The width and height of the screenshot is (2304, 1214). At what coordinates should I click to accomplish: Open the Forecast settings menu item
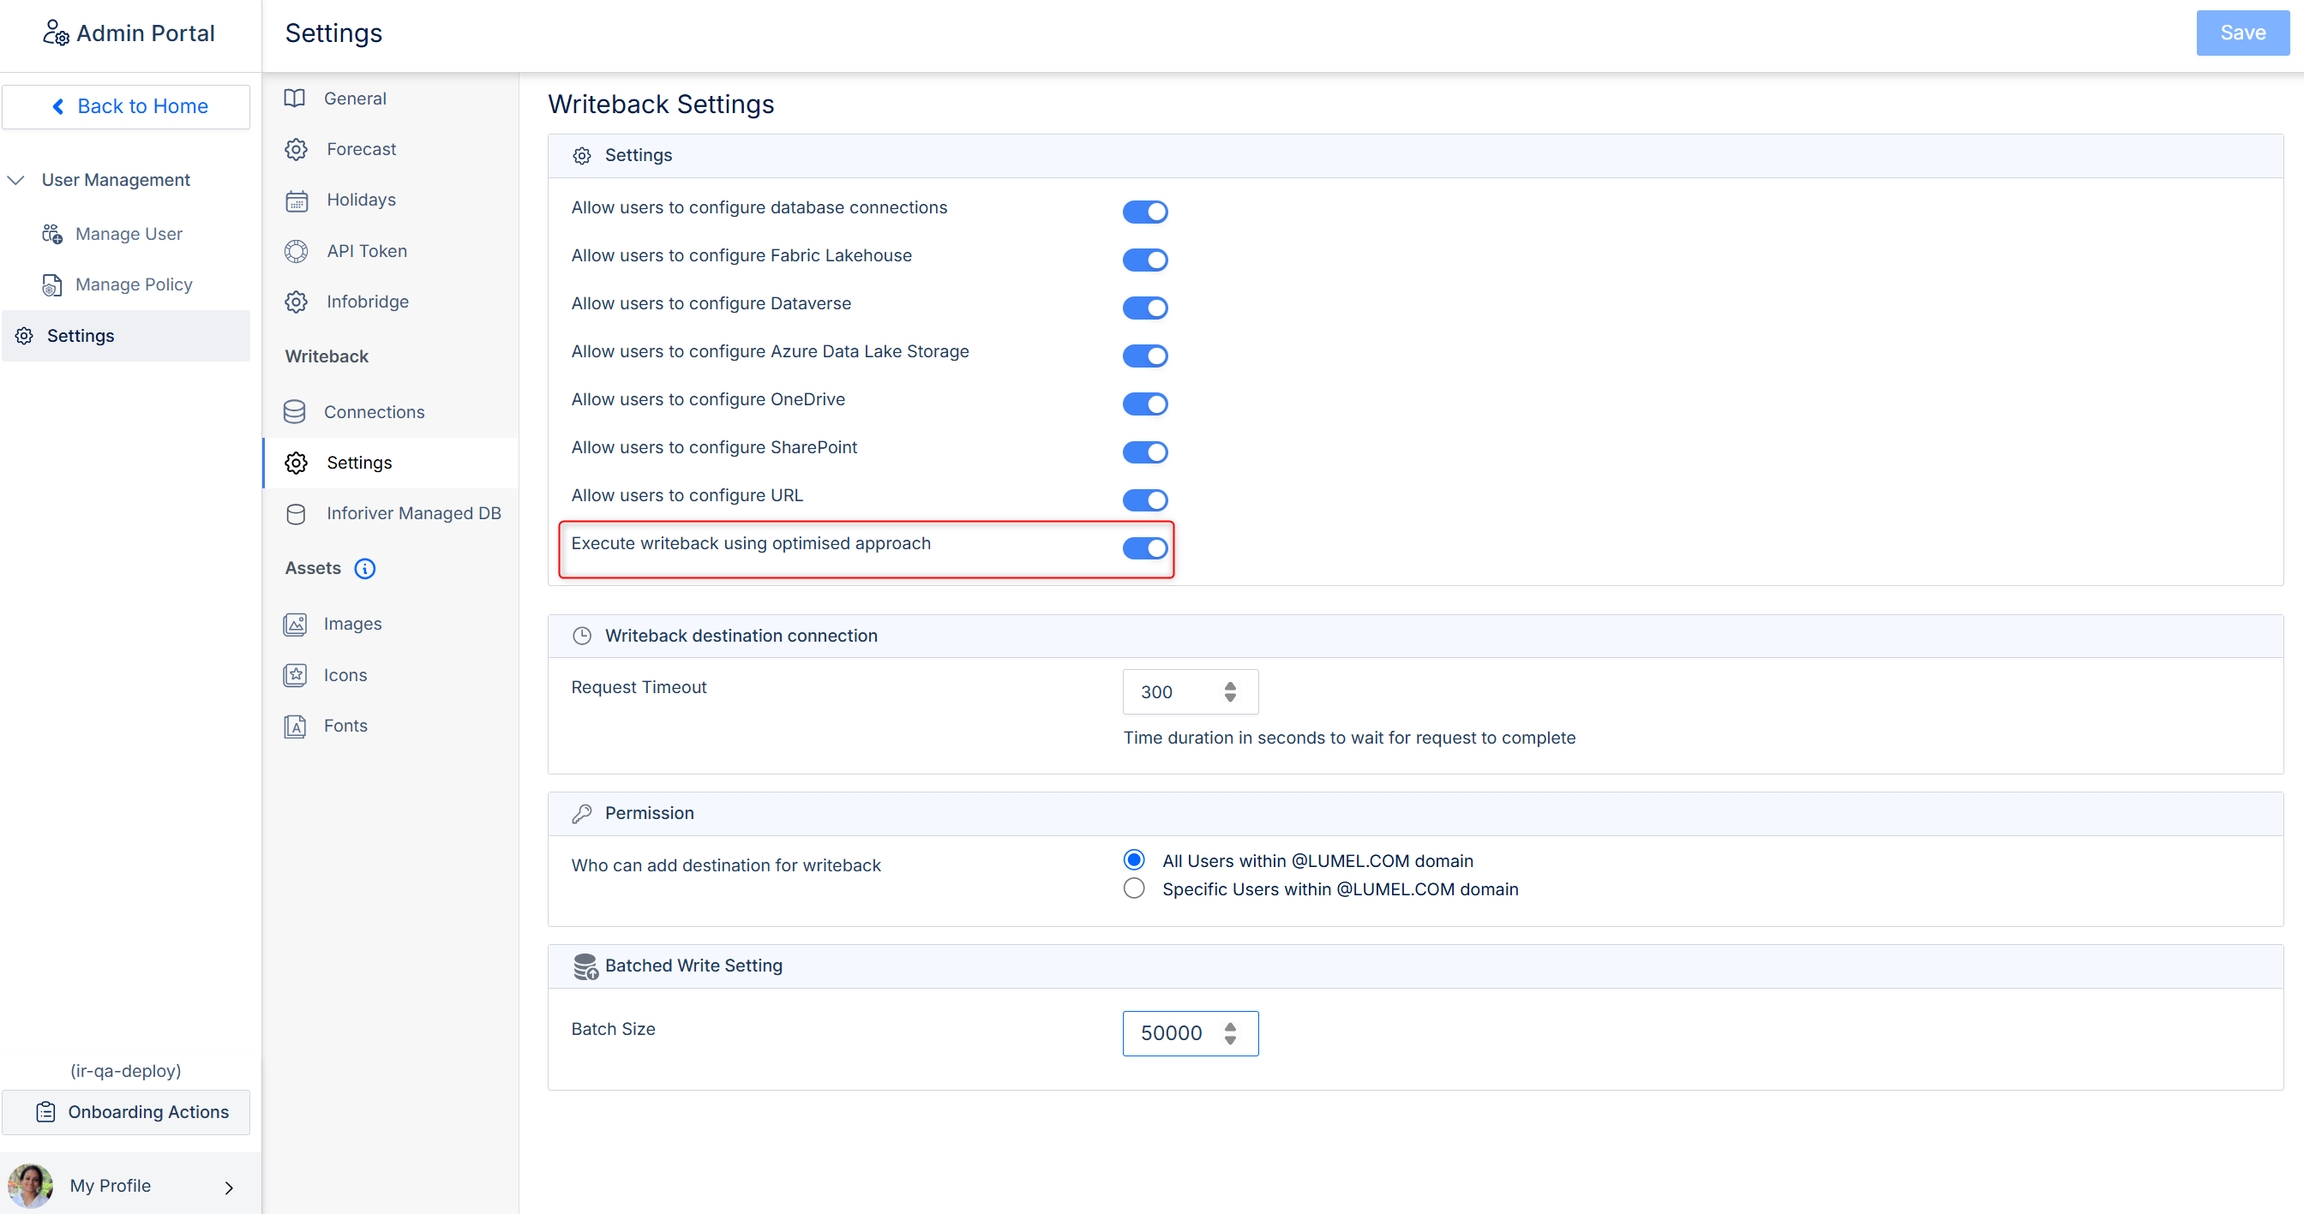click(x=361, y=149)
